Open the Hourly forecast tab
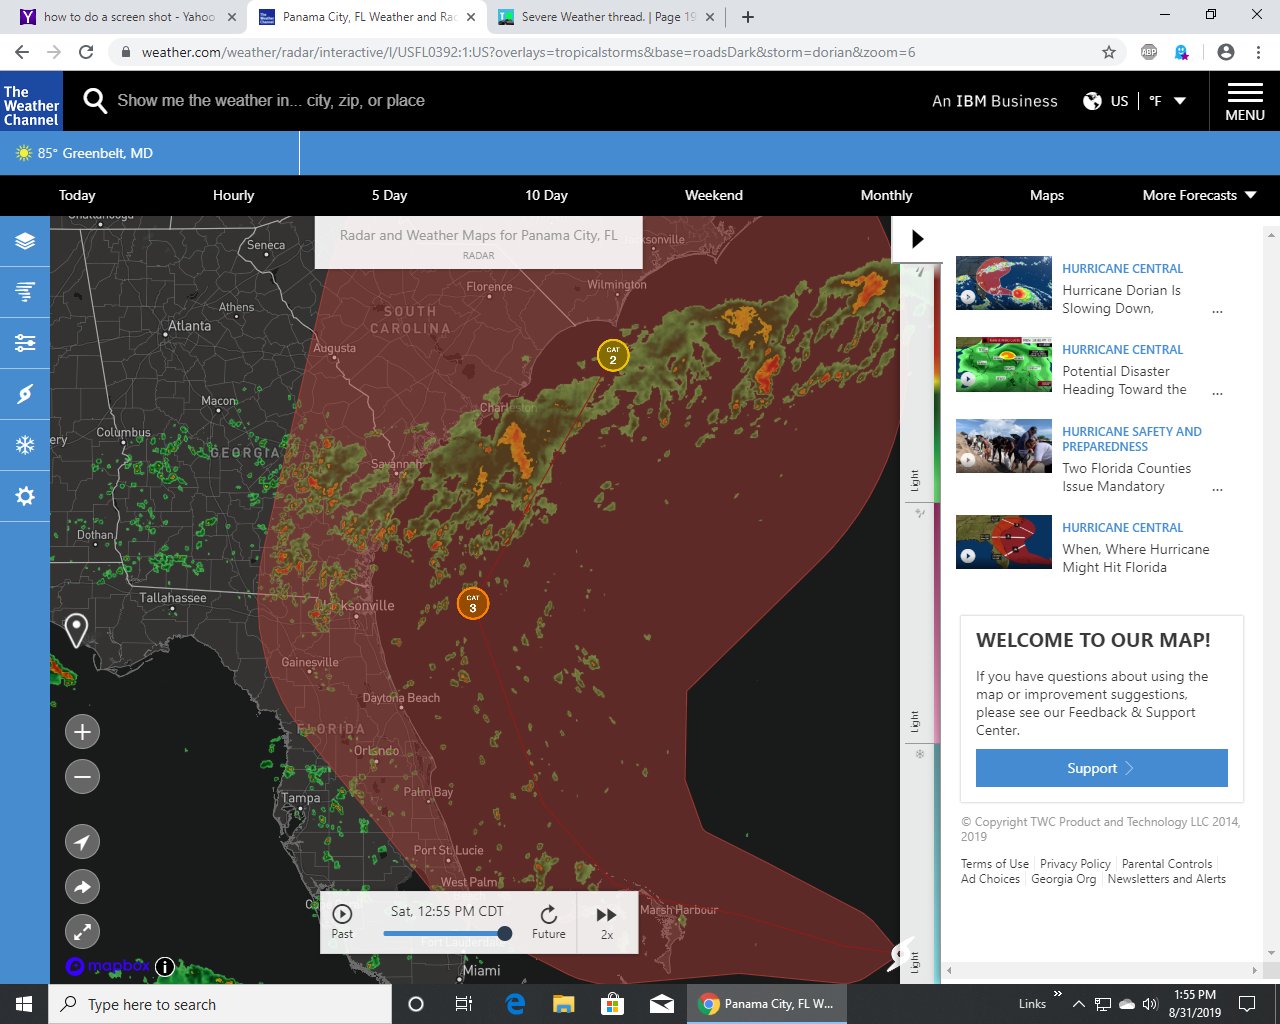 tap(234, 195)
